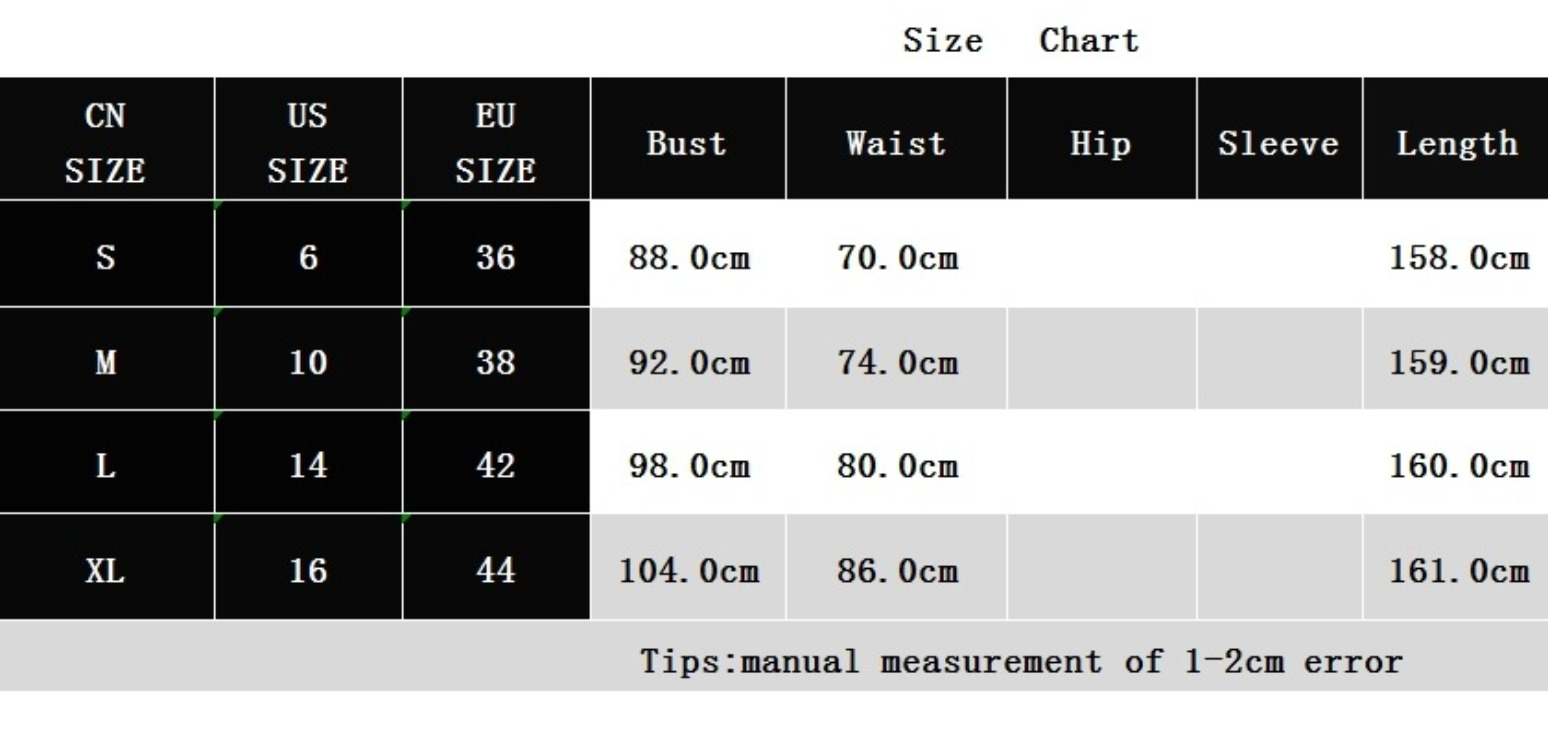
Task: Select the 158.0cm length value
Action: pos(1459,258)
